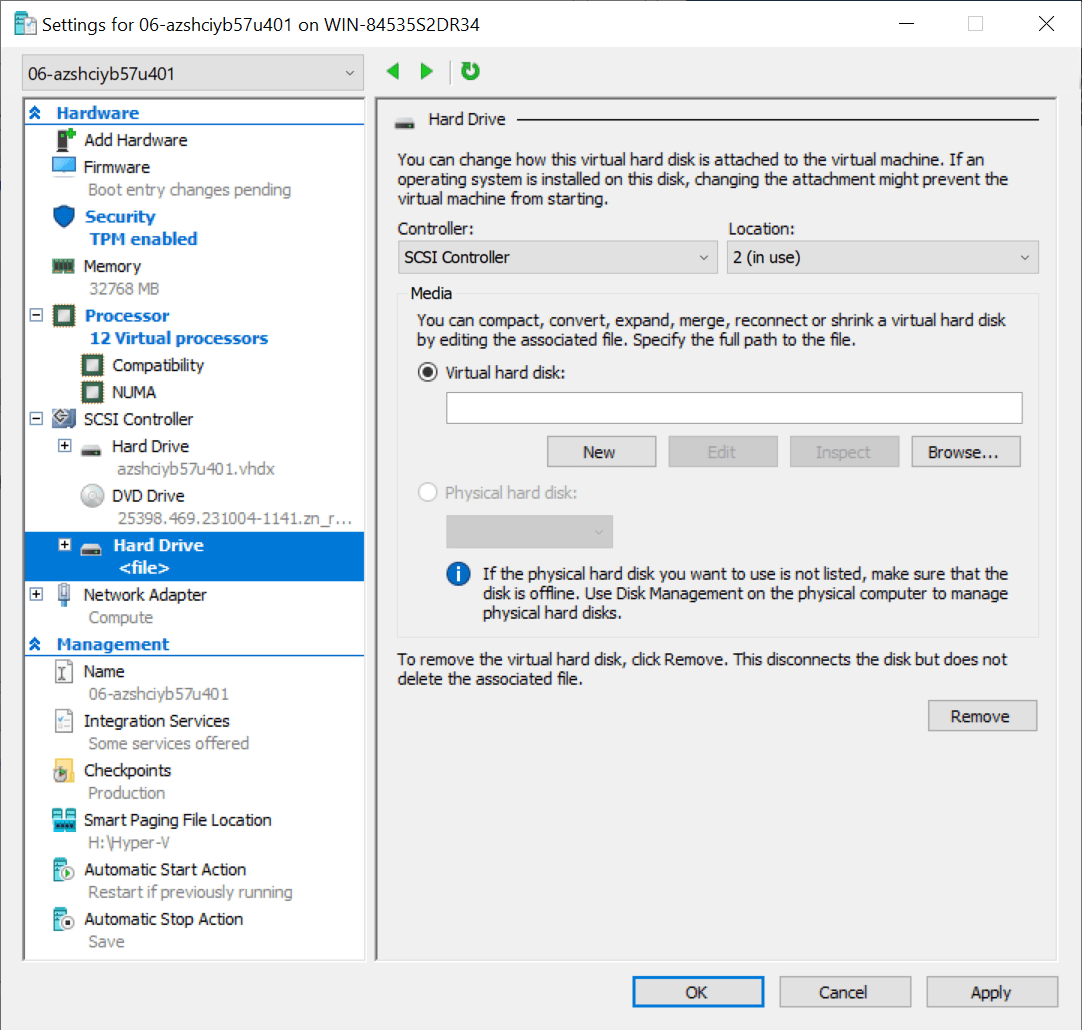Click the Browse... button
The image size is (1082, 1030).
tap(965, 452)
